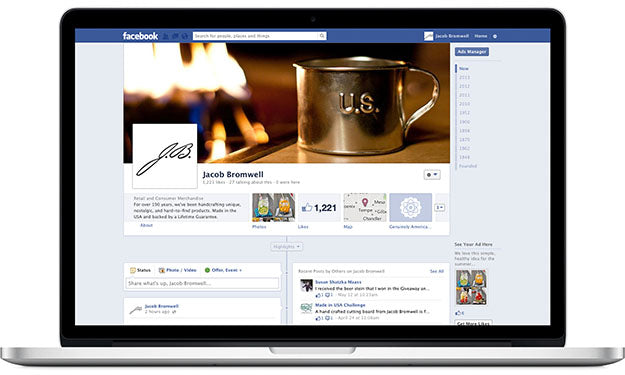This screenshot has width=625, height=375.
Task: Open Made in USA Challenge link
Action: point(340,305)
